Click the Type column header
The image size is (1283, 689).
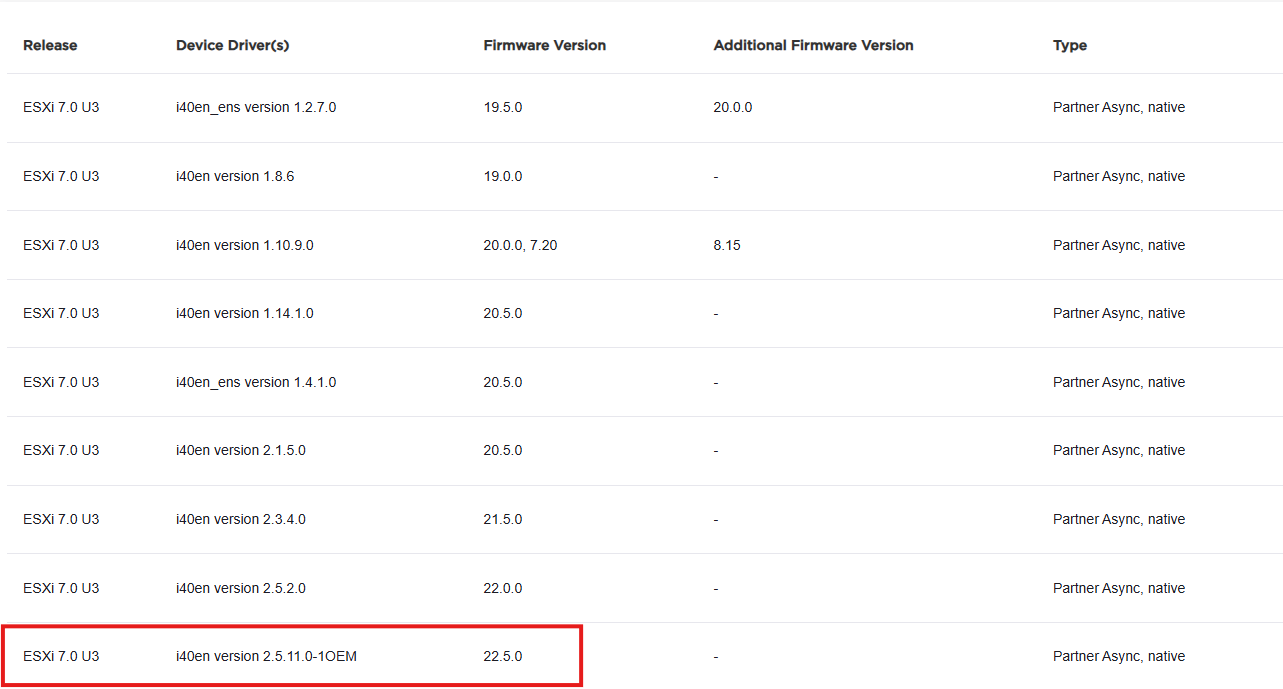pyautogui.click(x=1069, y=45)
